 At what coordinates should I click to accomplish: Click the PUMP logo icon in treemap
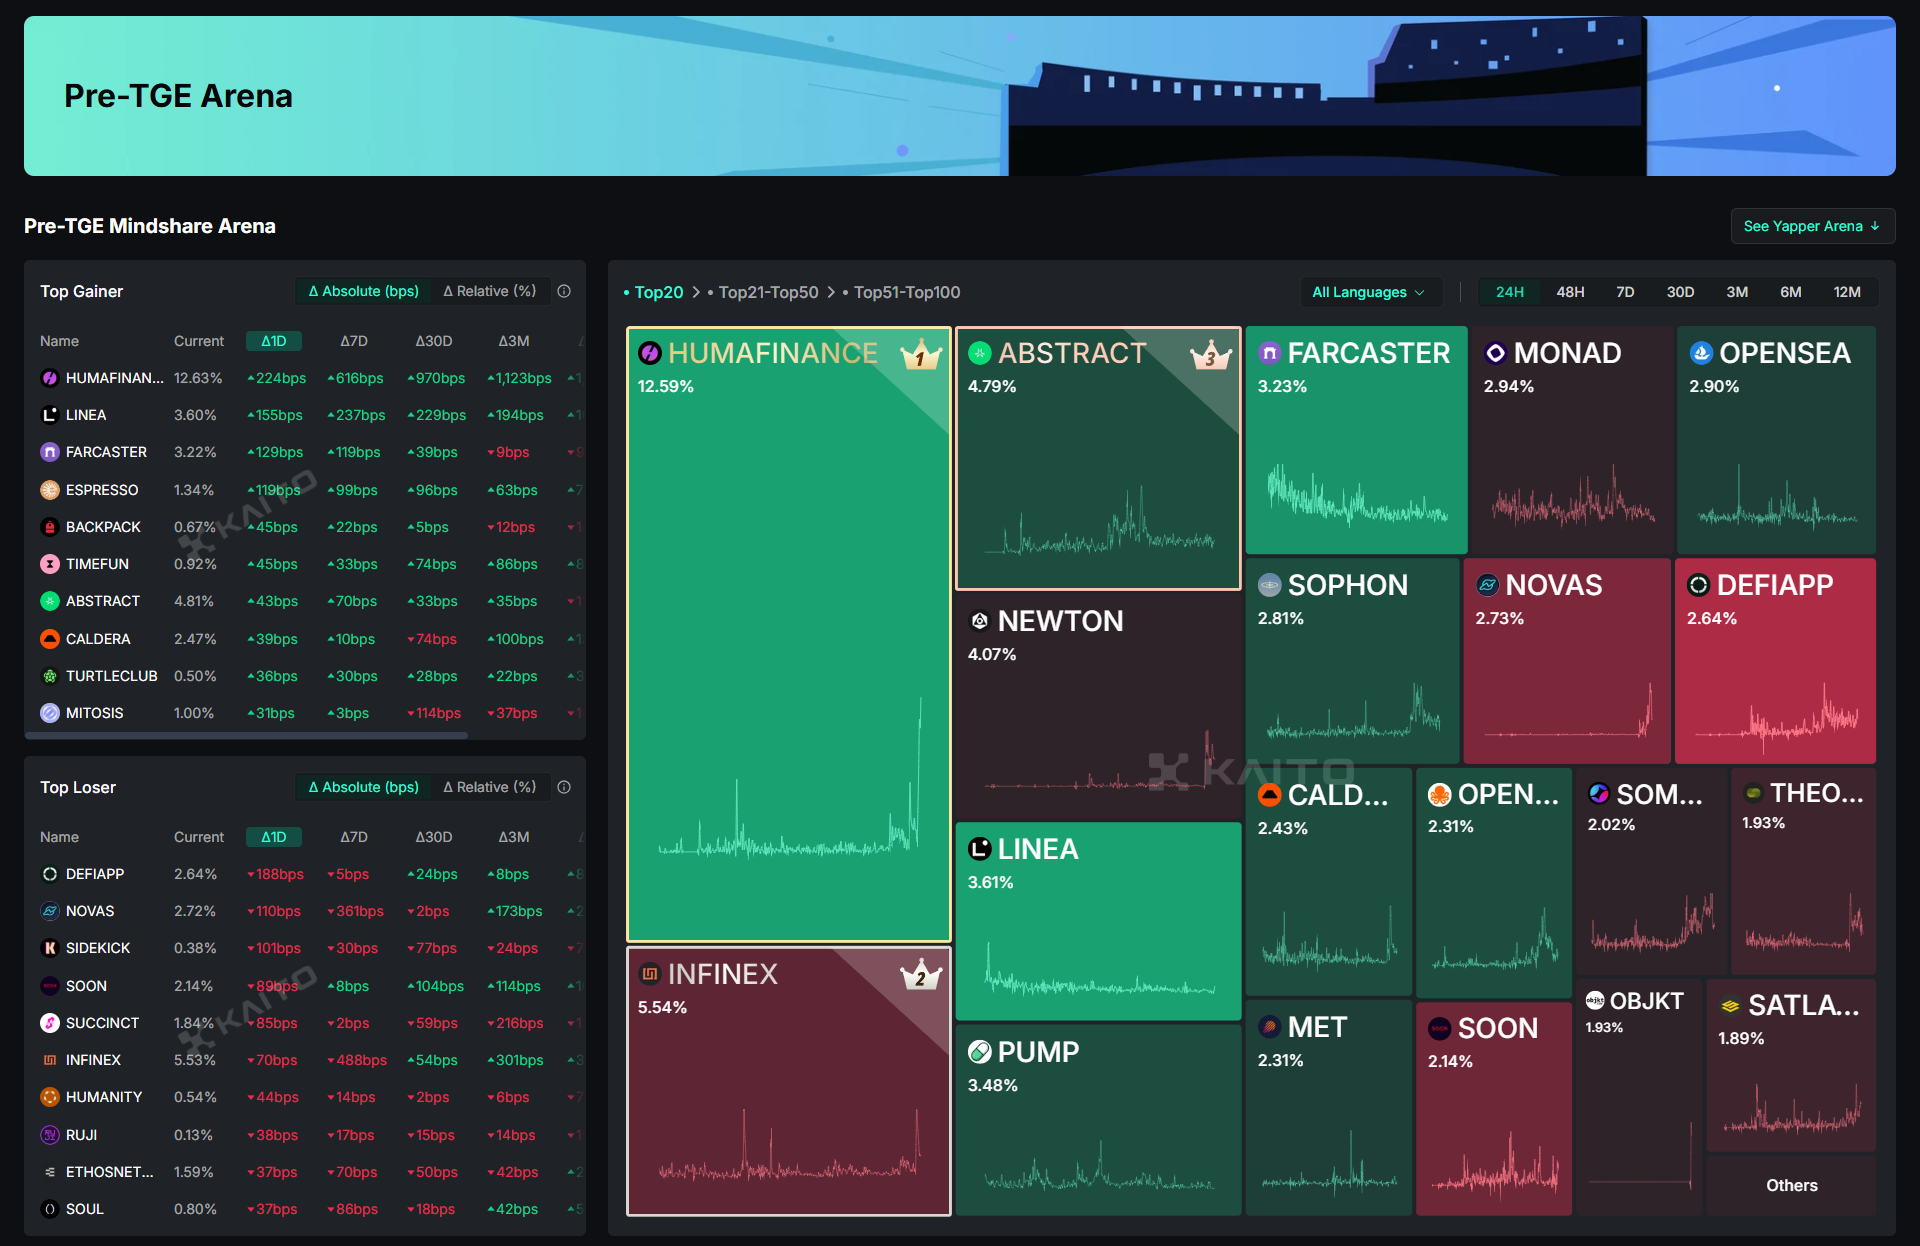[980, 1052]
